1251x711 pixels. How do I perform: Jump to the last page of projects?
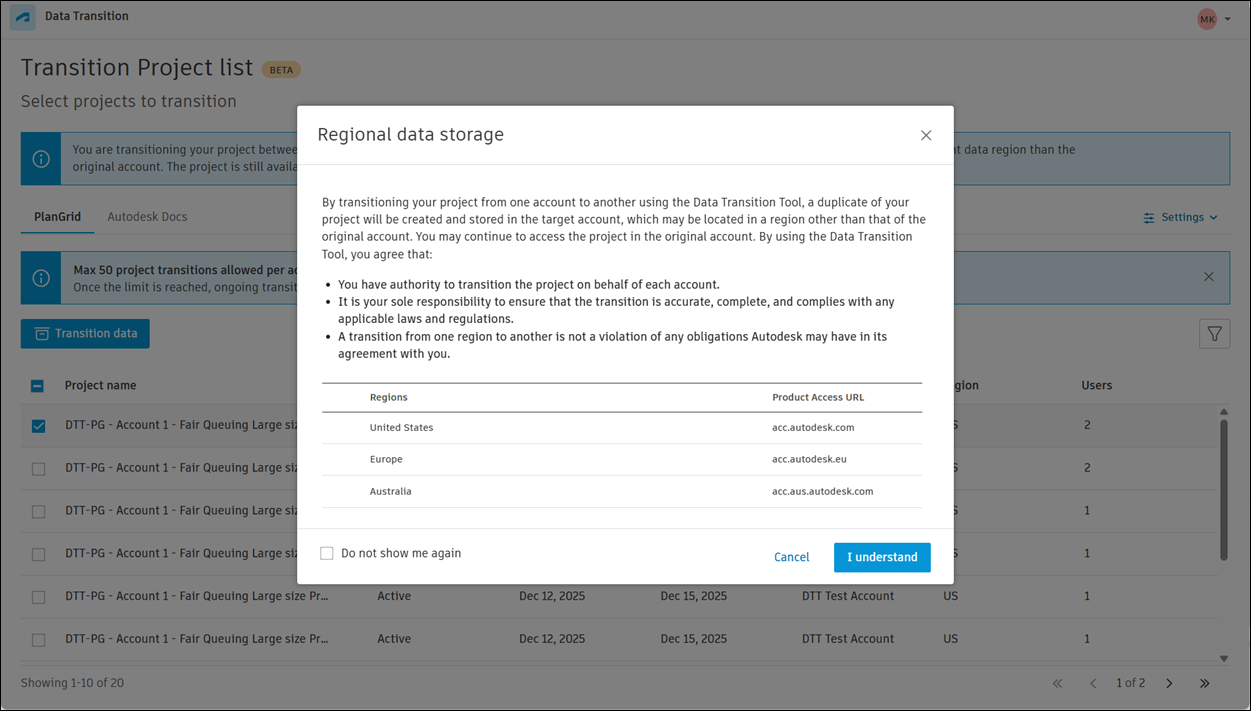[1205, 683]
